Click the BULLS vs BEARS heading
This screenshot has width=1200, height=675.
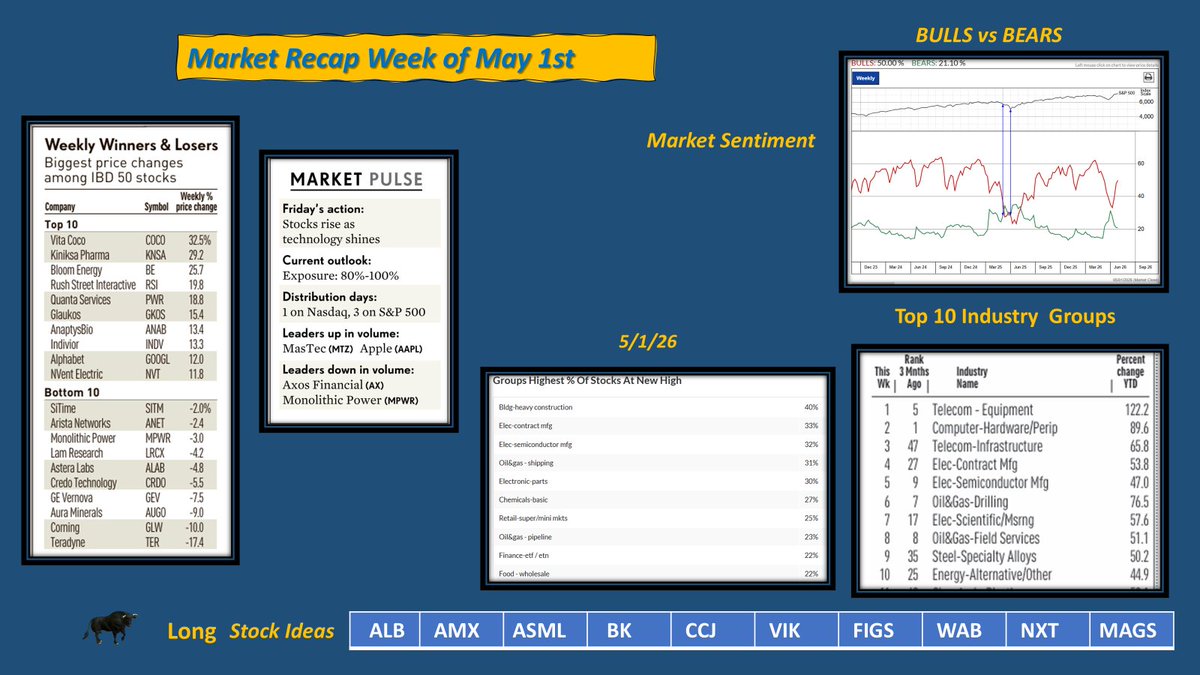(x=988, y=35)
